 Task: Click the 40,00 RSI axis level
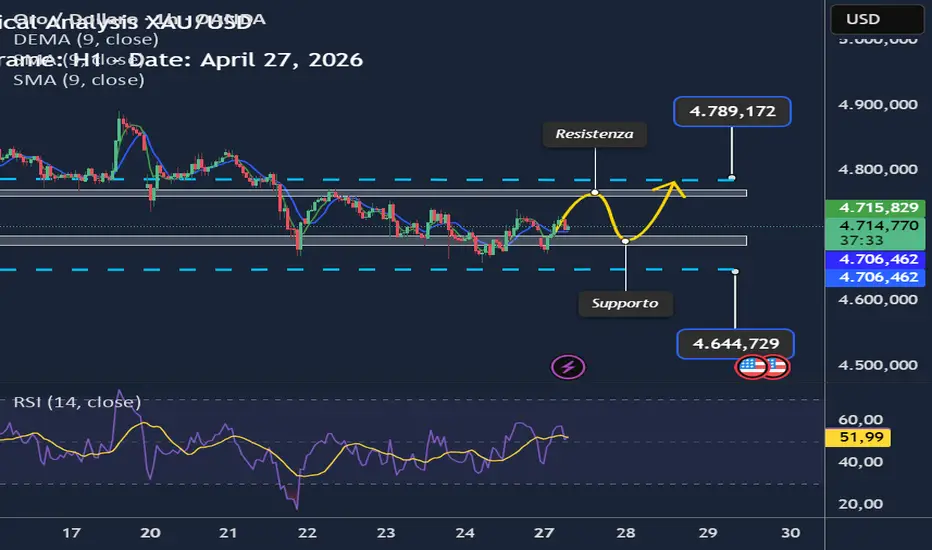pyautogui.click(x=860, y=462)
